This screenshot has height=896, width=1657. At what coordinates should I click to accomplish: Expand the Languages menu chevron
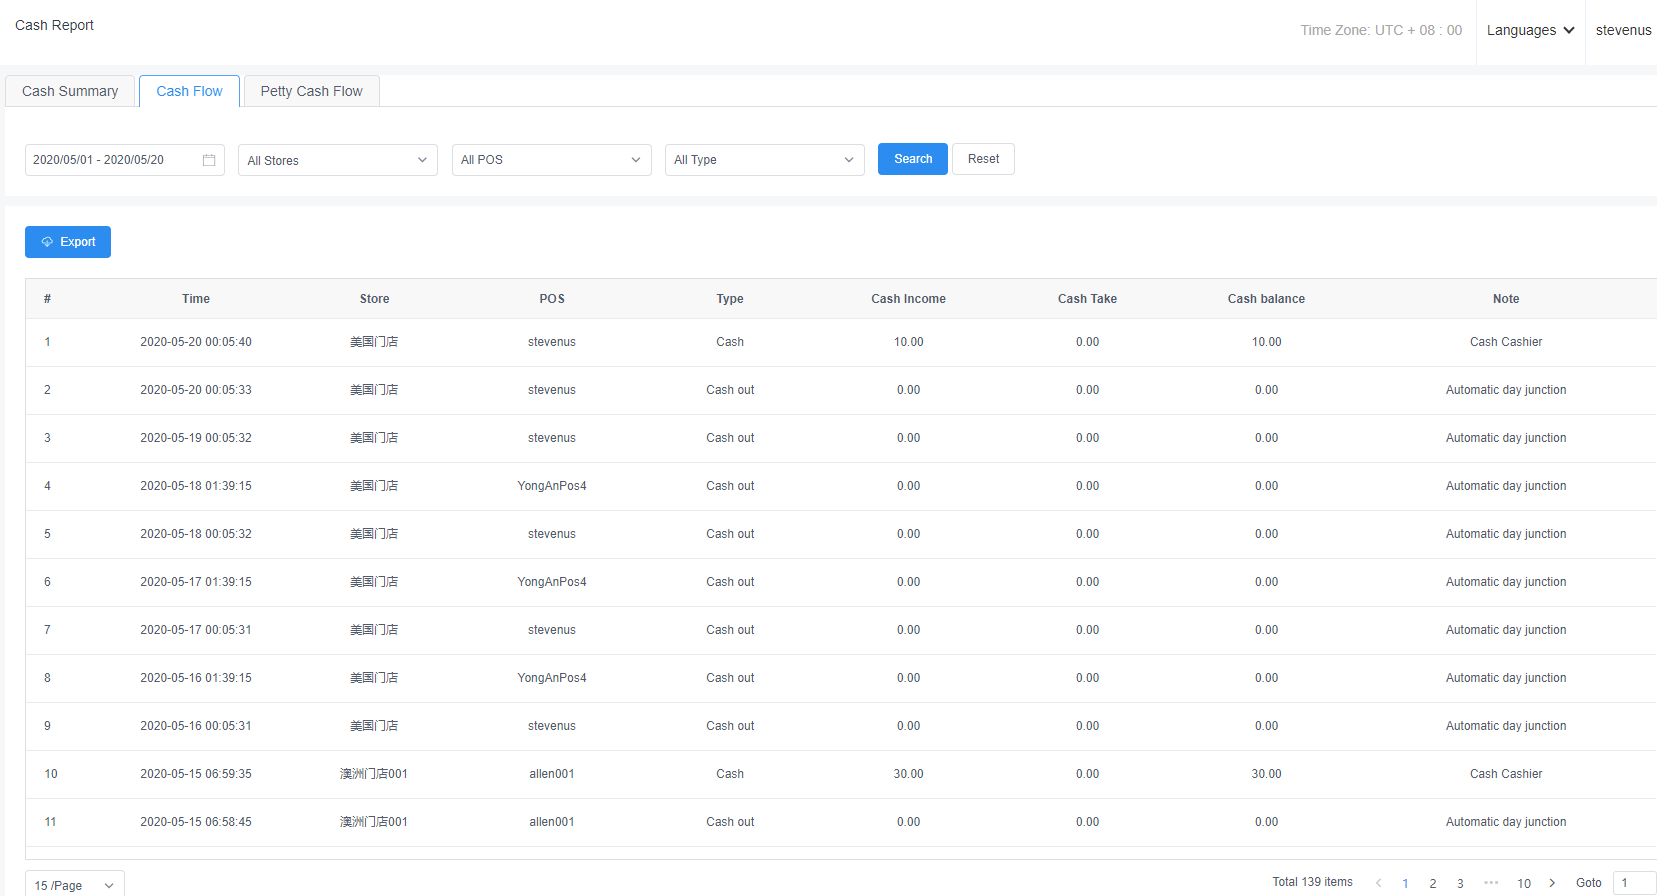[x=1569, y=30]
